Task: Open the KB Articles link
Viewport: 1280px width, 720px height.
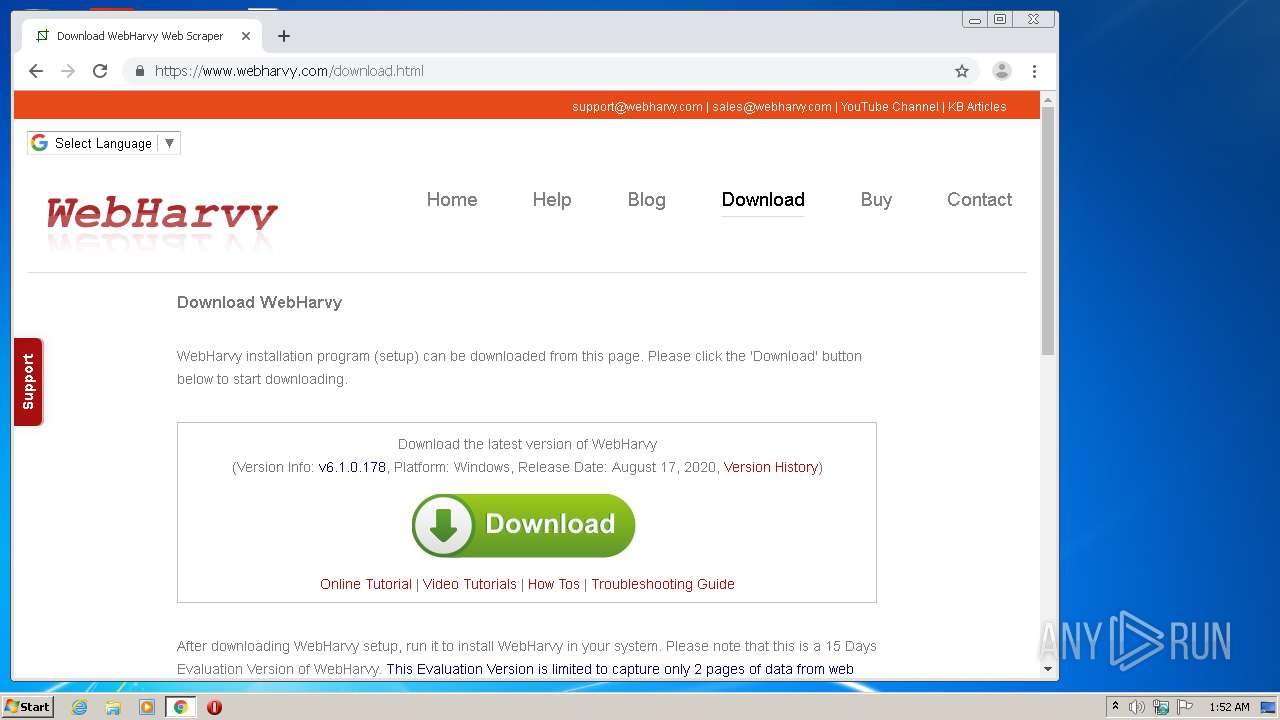Action: 977,106
